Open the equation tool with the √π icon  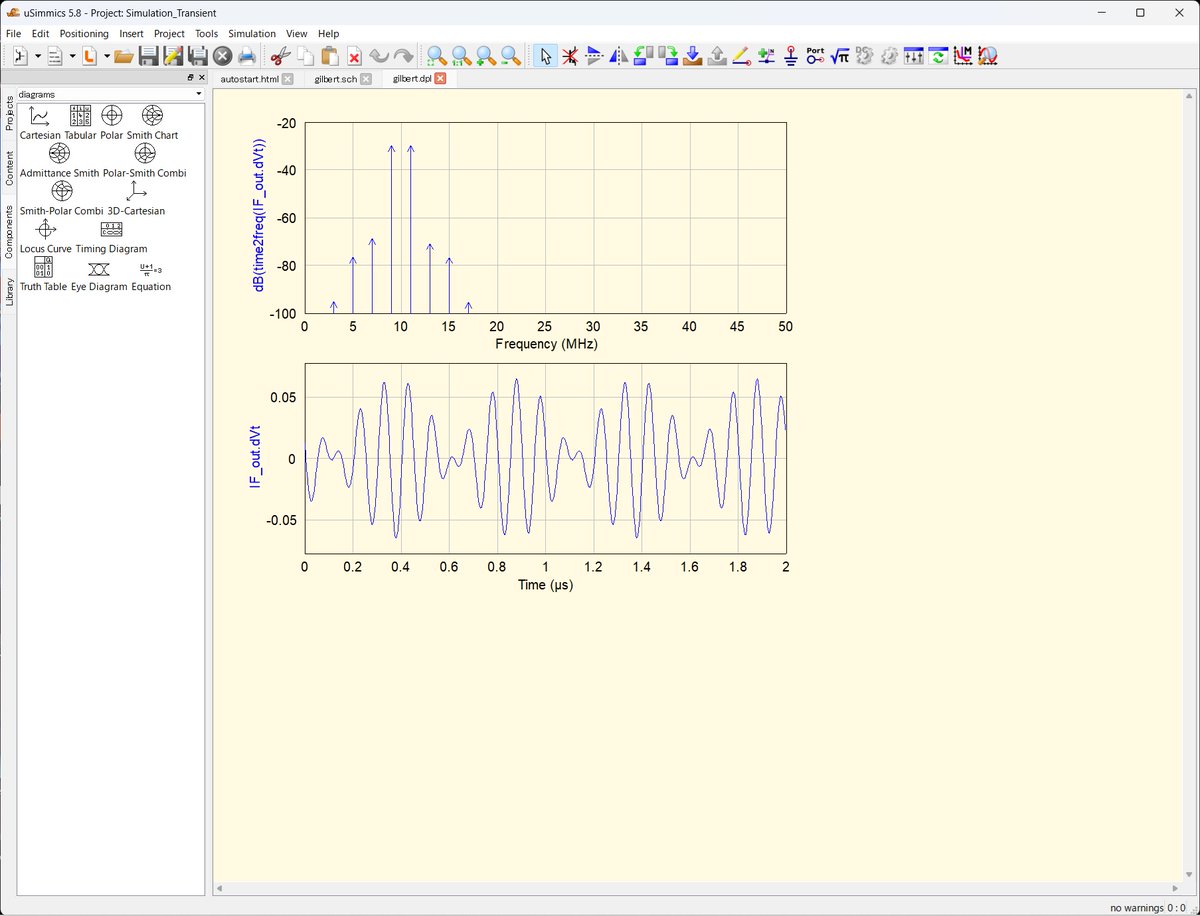click(x=839, y=57)
